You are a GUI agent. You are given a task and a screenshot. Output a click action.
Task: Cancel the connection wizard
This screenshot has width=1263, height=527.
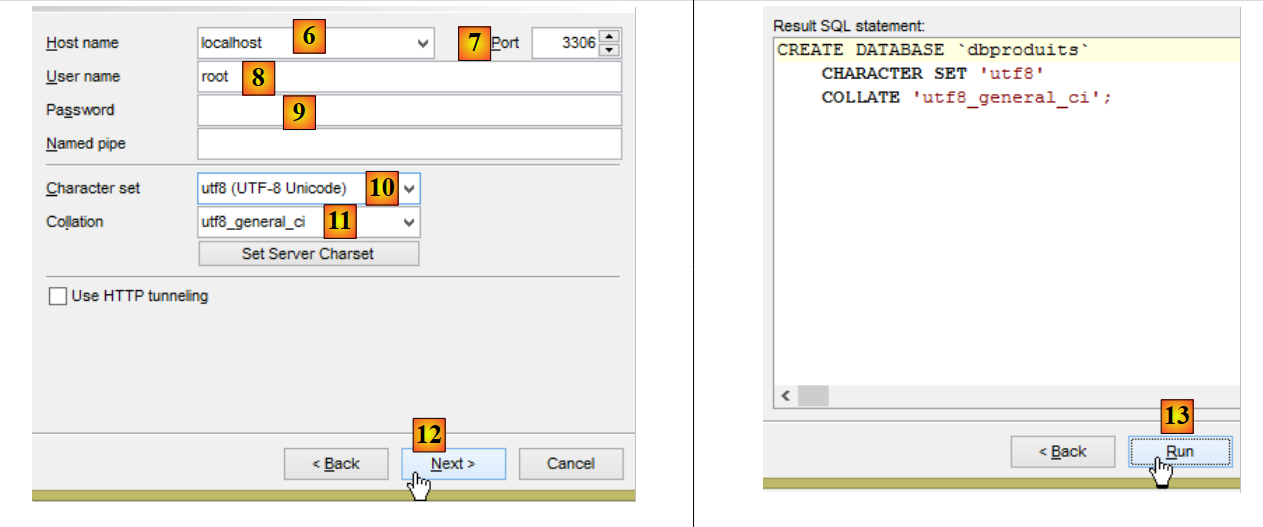point(571,464)
